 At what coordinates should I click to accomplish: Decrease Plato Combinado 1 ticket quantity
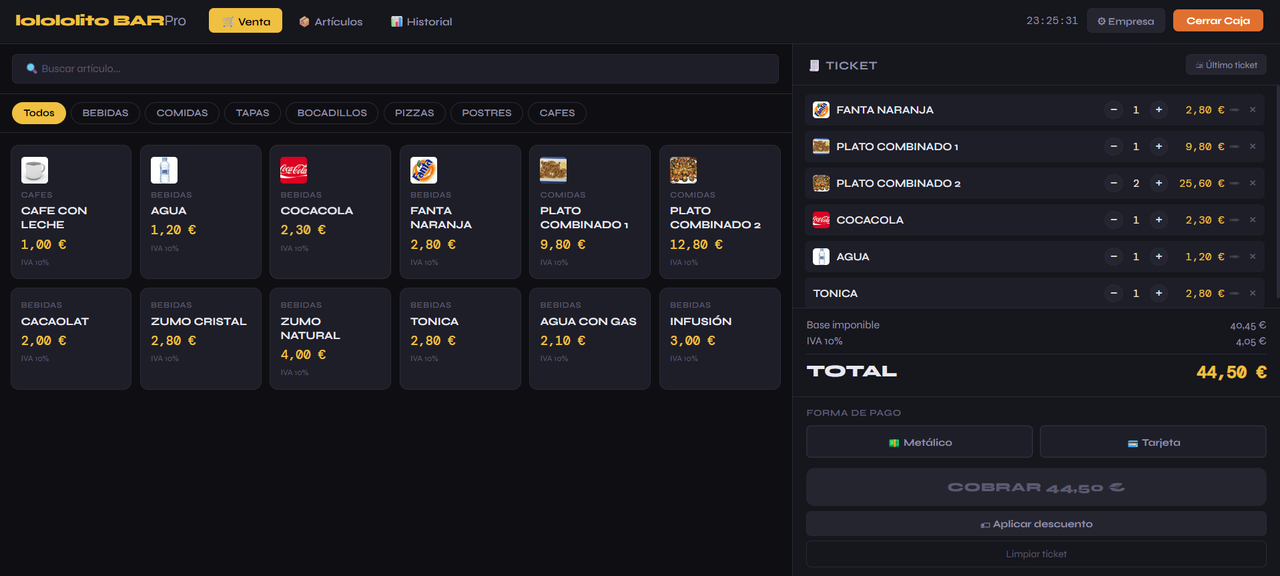click(1113, 147)
